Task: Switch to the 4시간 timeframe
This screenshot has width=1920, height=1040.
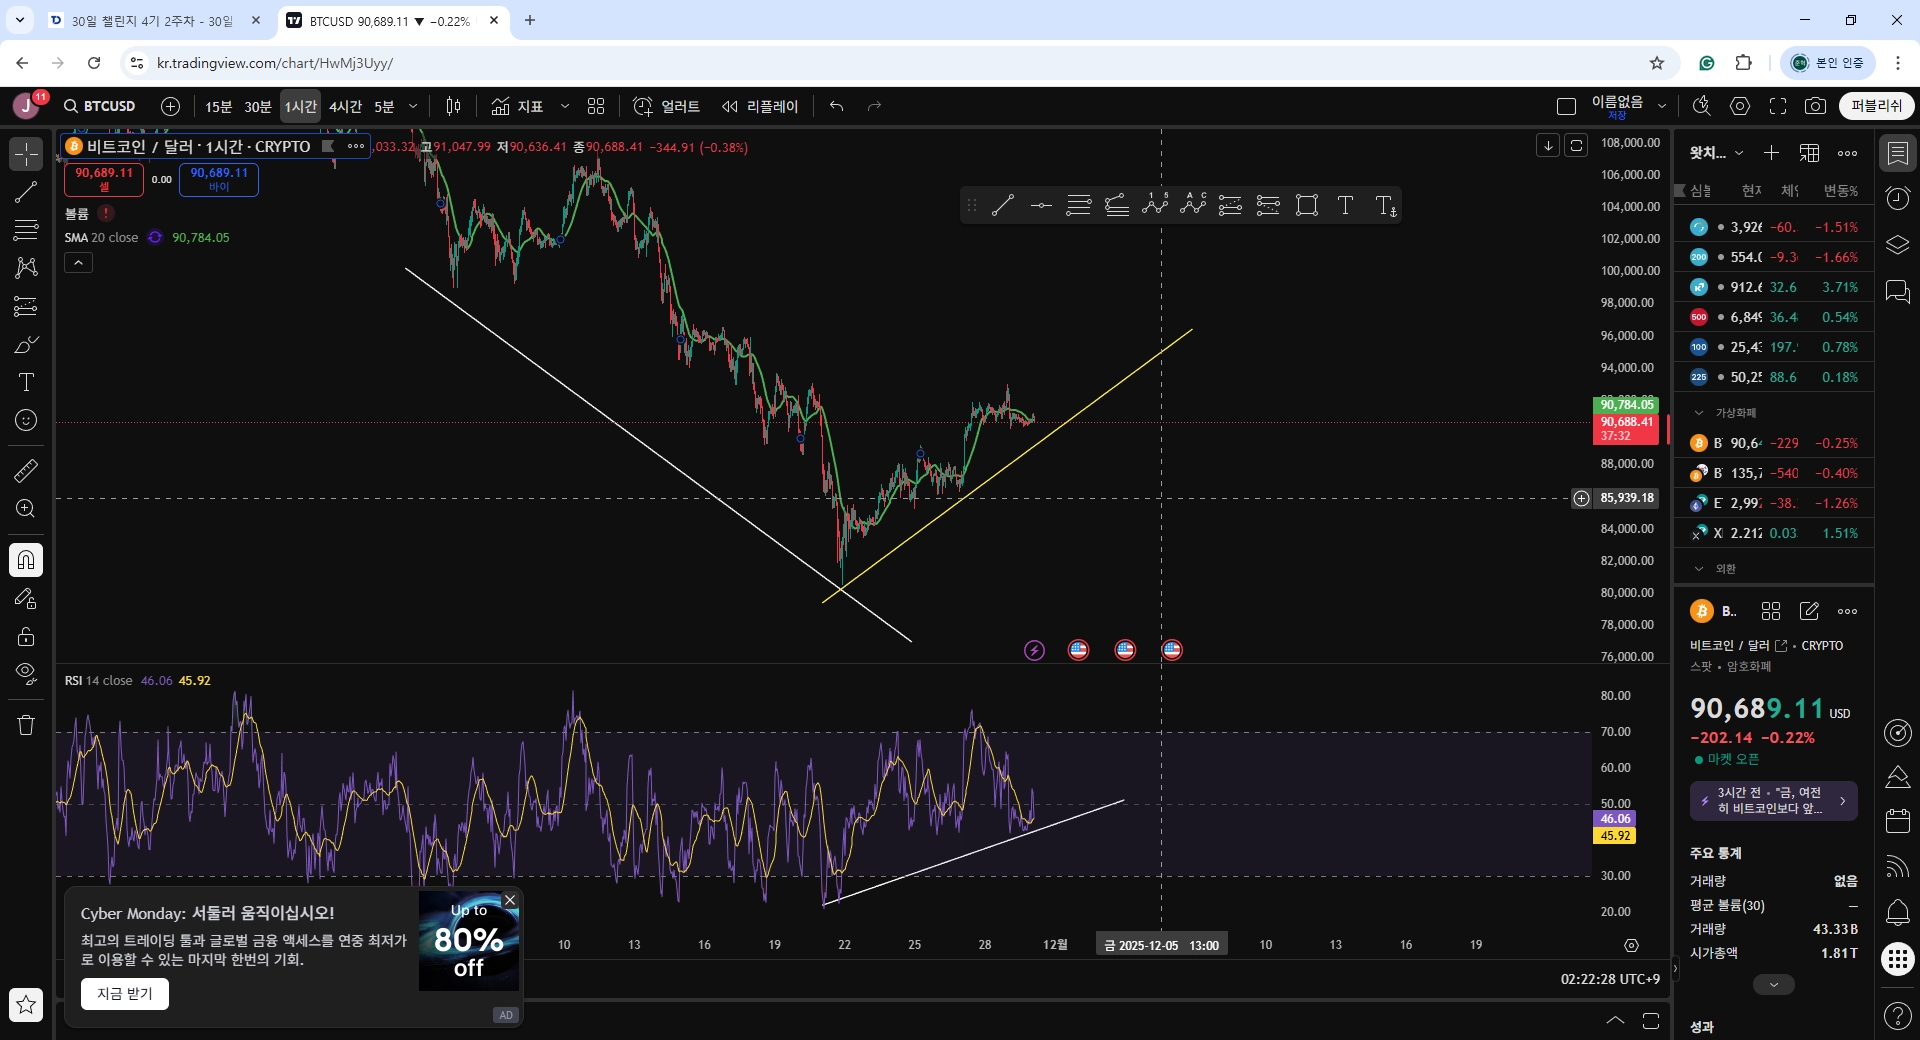Action: click(345, 106)
